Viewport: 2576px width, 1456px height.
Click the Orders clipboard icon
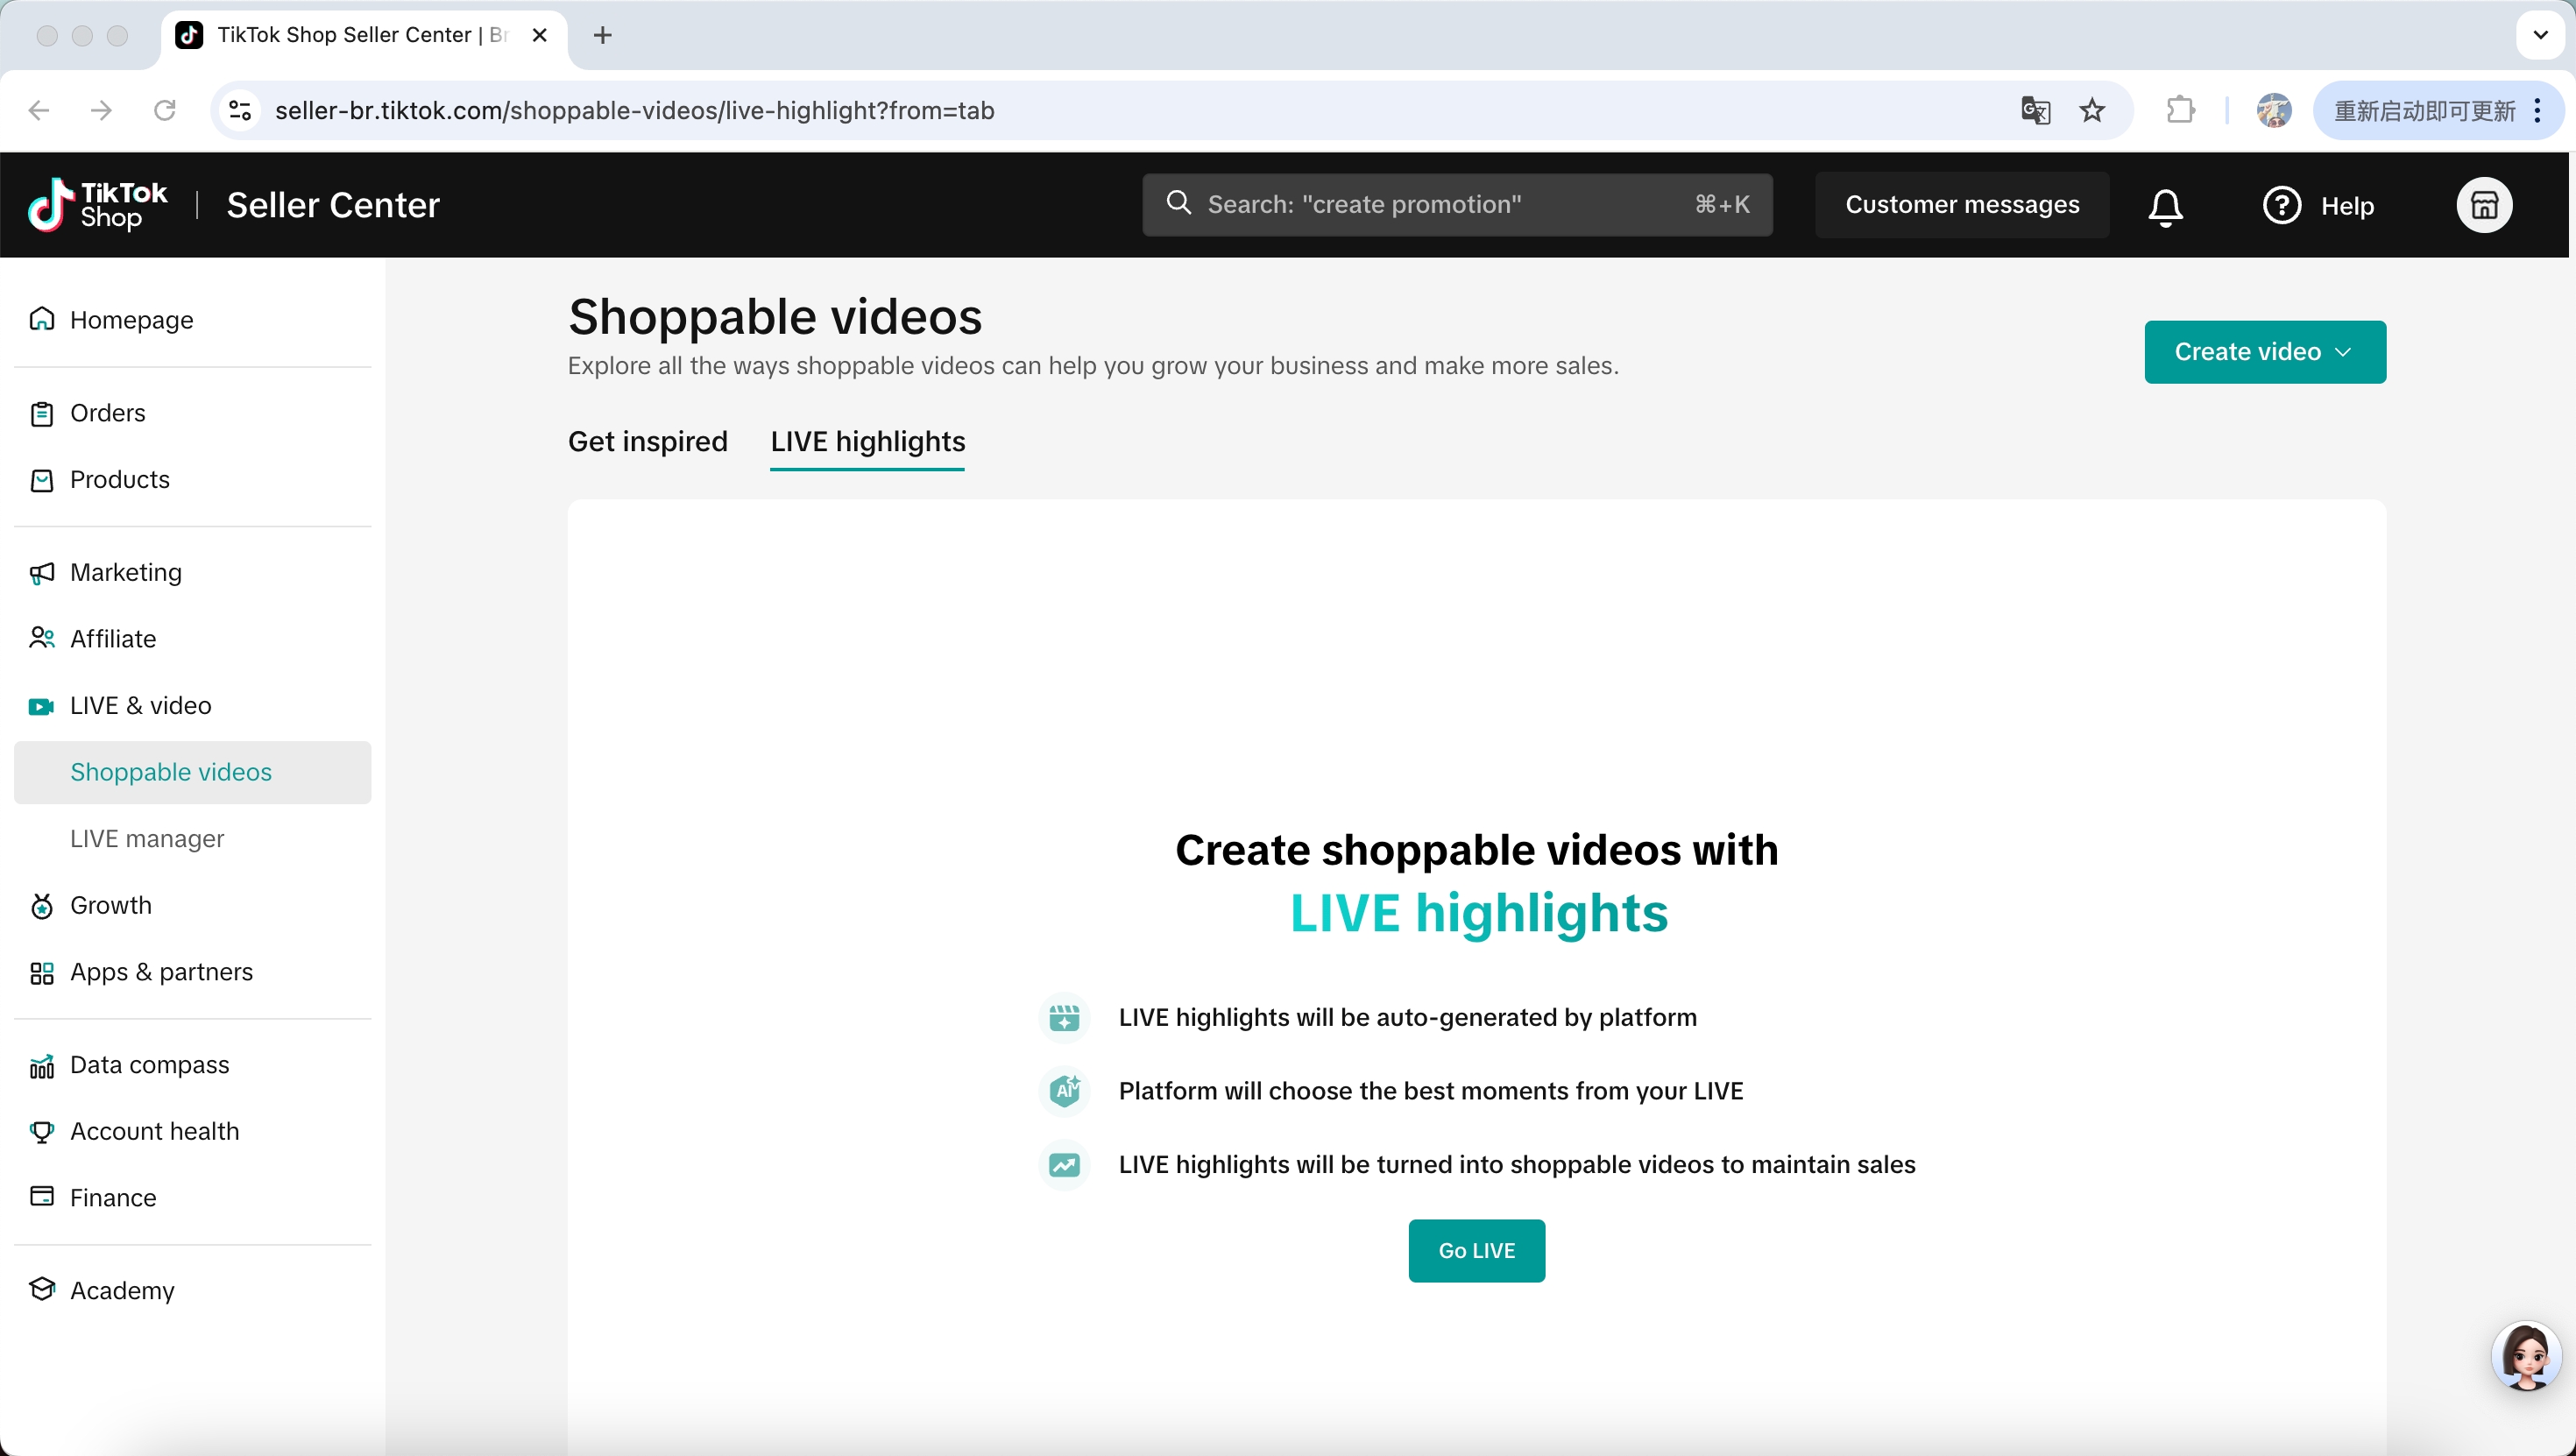42,413
